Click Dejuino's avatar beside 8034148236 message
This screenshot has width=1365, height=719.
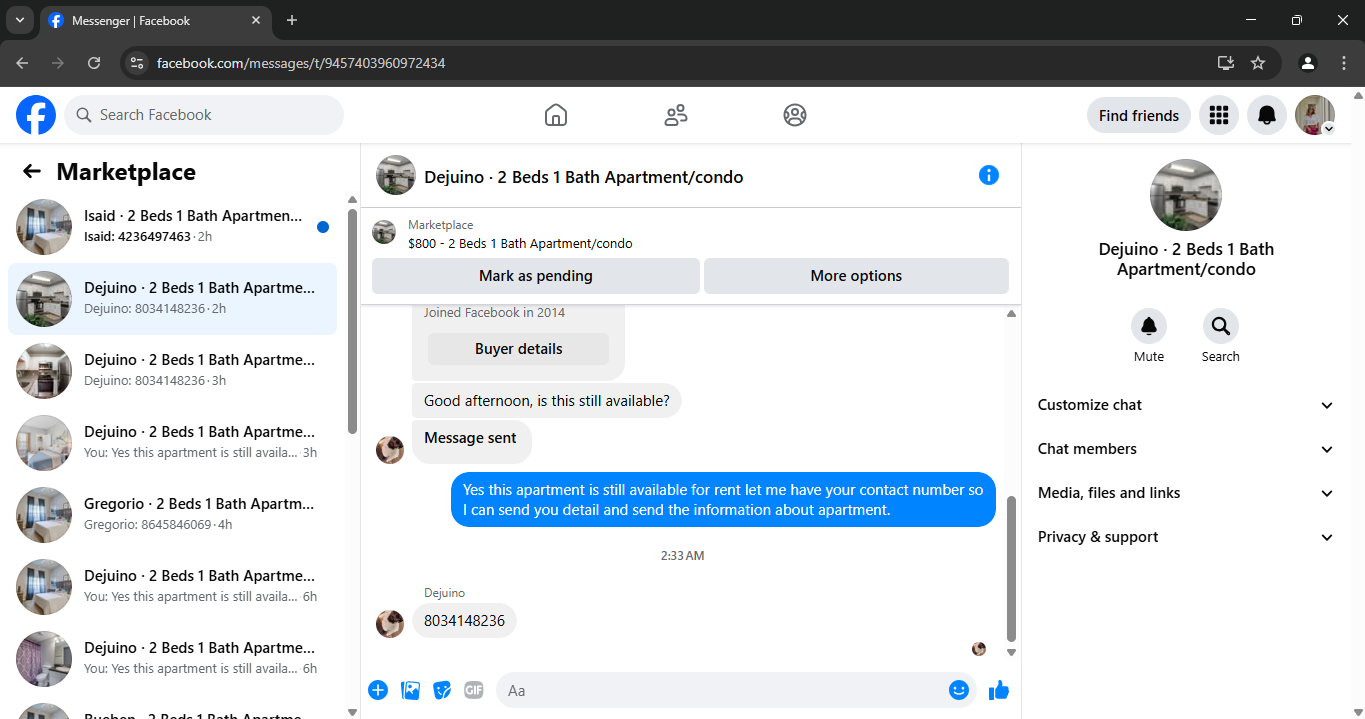pos(390,624)
